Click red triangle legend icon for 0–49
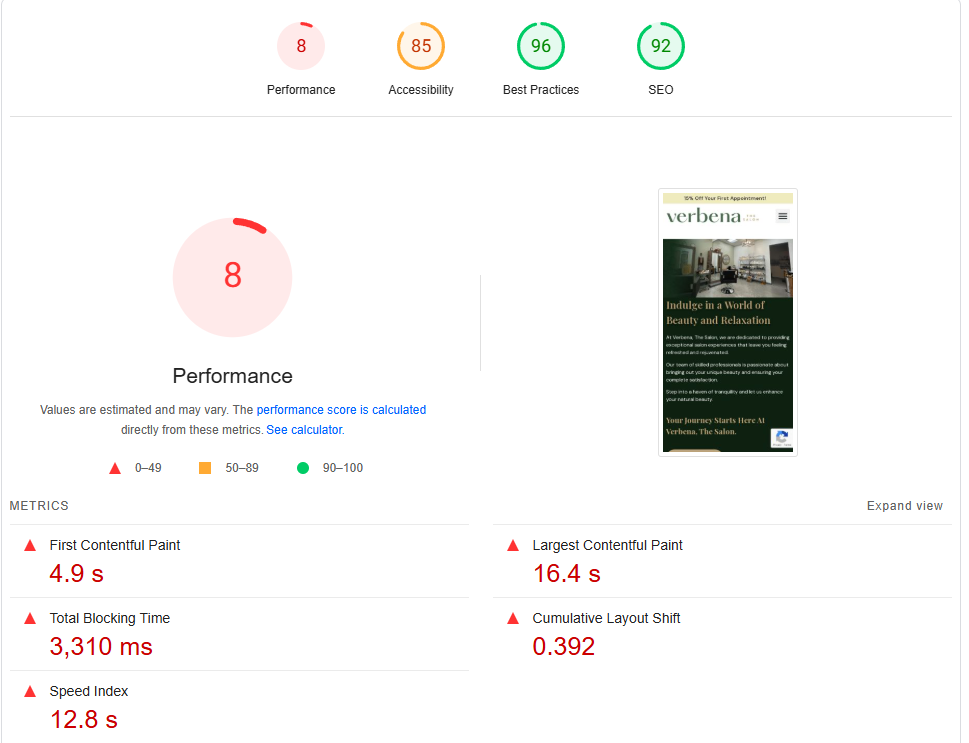Viewport: 969px width, 743px height. point(115,469)
